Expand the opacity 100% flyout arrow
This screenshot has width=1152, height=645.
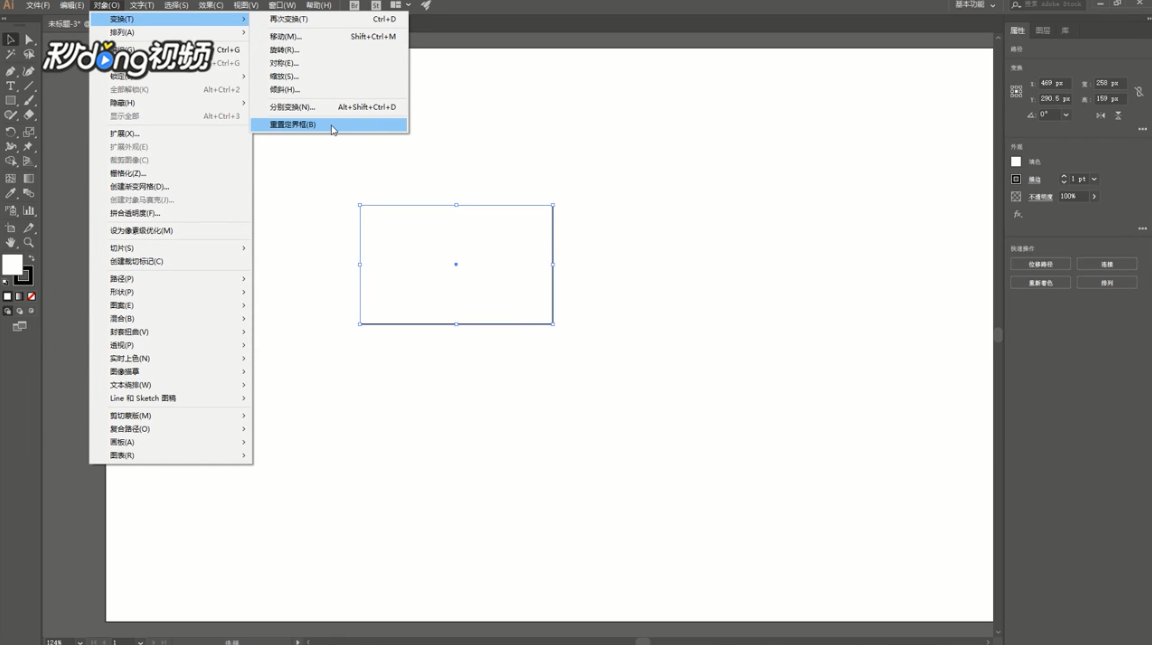1094,197
